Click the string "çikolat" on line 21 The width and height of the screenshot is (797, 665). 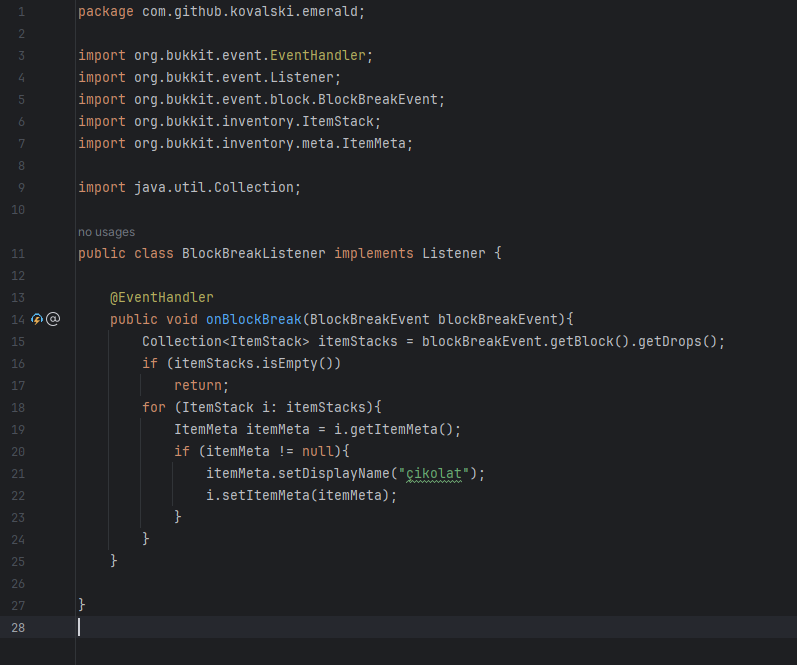pos(434,473)
